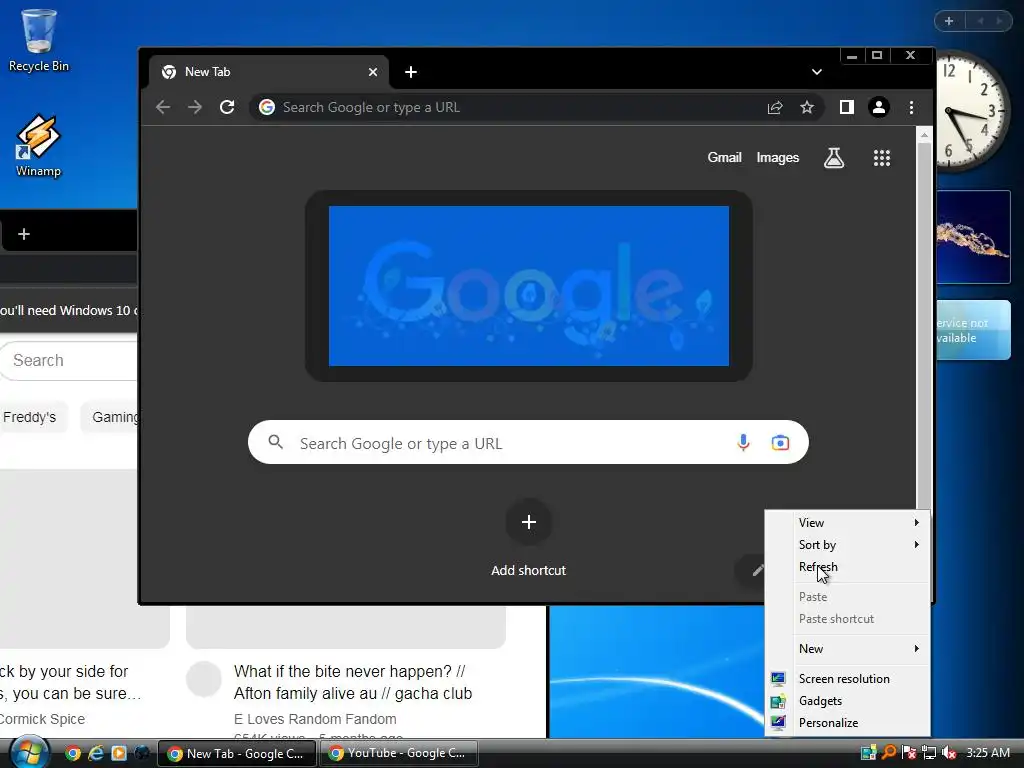Open the Google apps grid

pyautogui.click(x=882, y=157)
